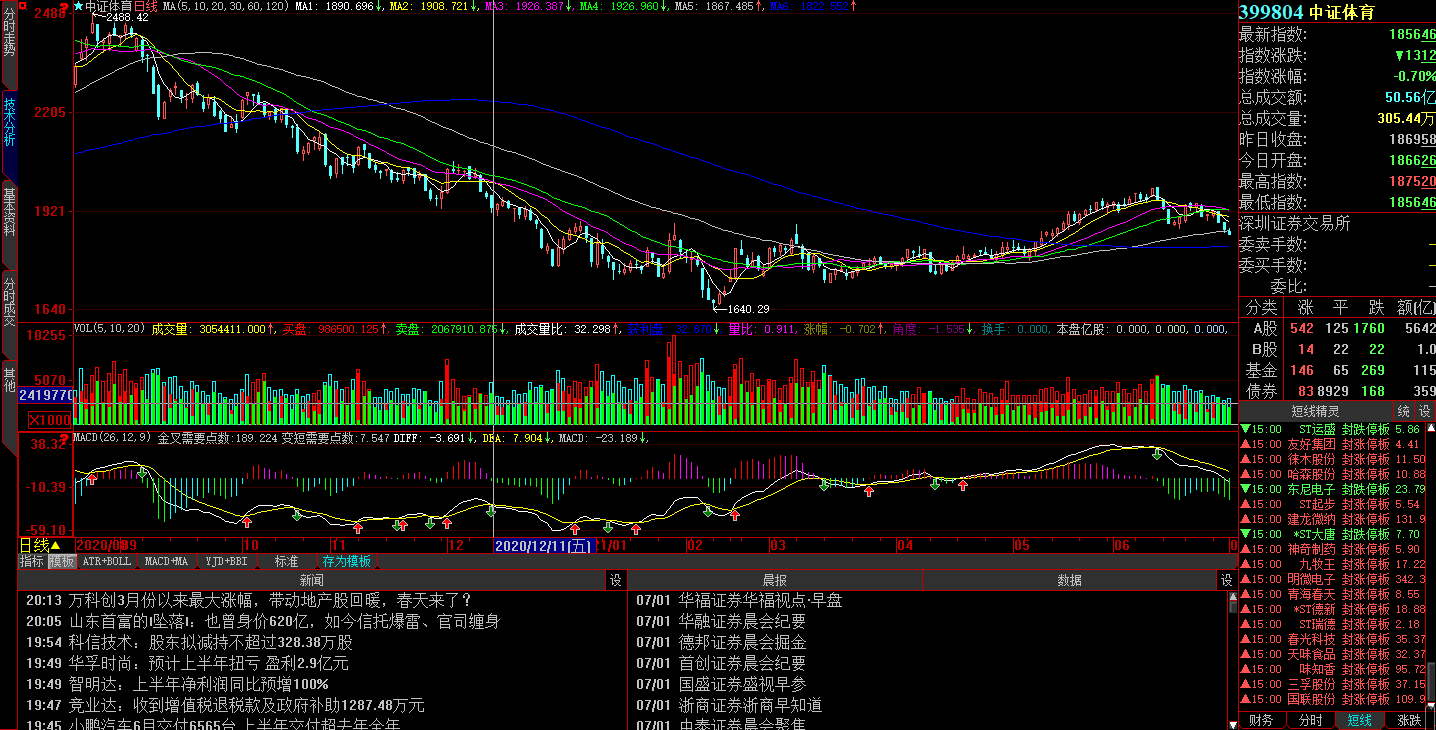Select the ST运盛 封跌停板 alert row
This screenshot has height=730, width=1436.
pyautogui.click(x=1332, y=428)
